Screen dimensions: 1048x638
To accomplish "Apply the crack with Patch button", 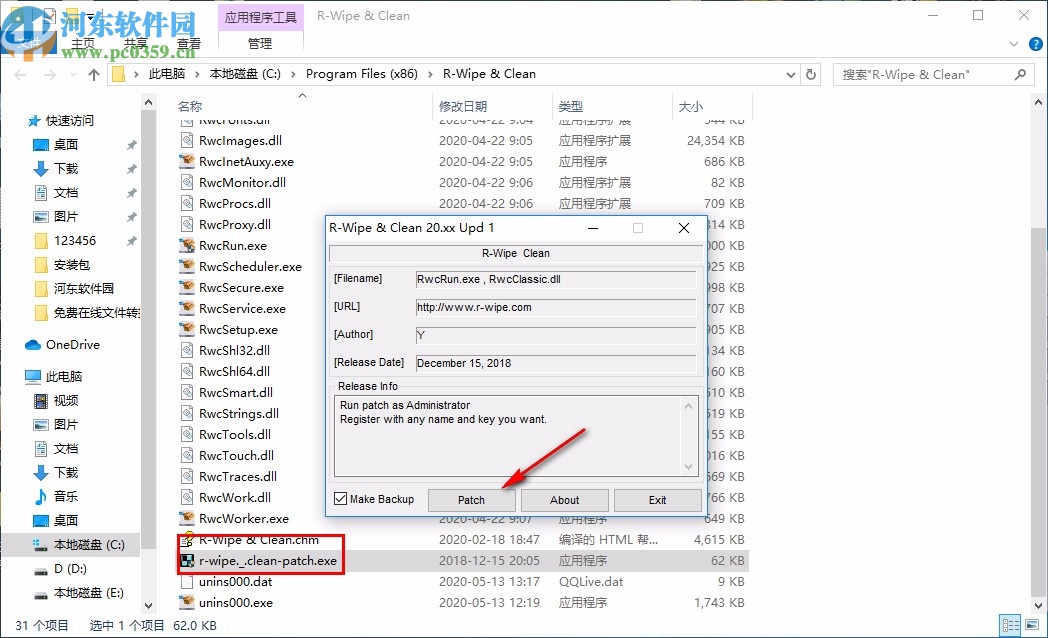I will click(471, 500).
